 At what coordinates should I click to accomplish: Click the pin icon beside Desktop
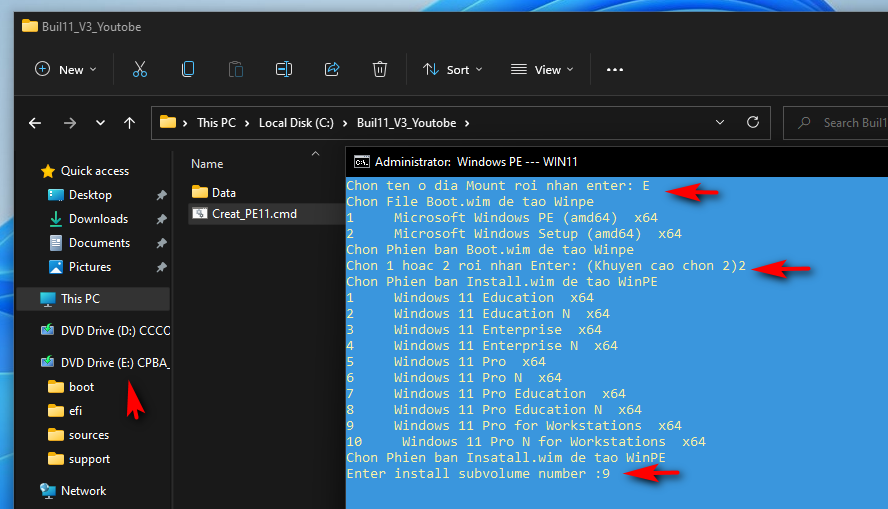click(x=161, y=195)
